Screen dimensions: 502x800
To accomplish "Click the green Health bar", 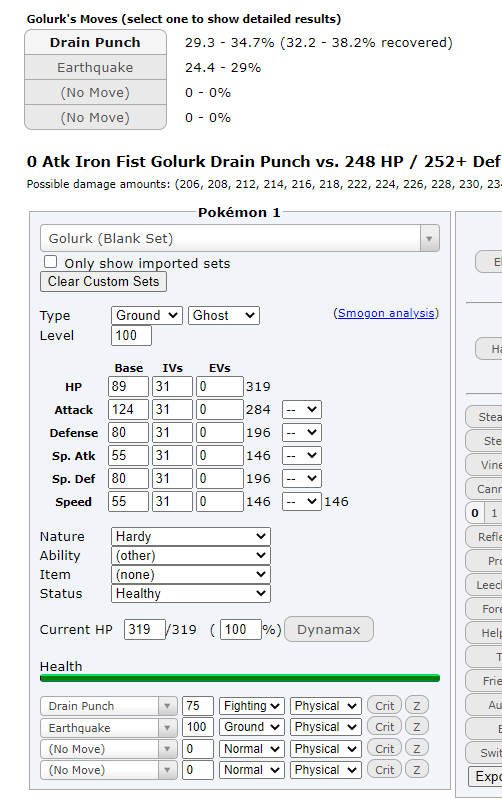I will [x=240, y=678].
